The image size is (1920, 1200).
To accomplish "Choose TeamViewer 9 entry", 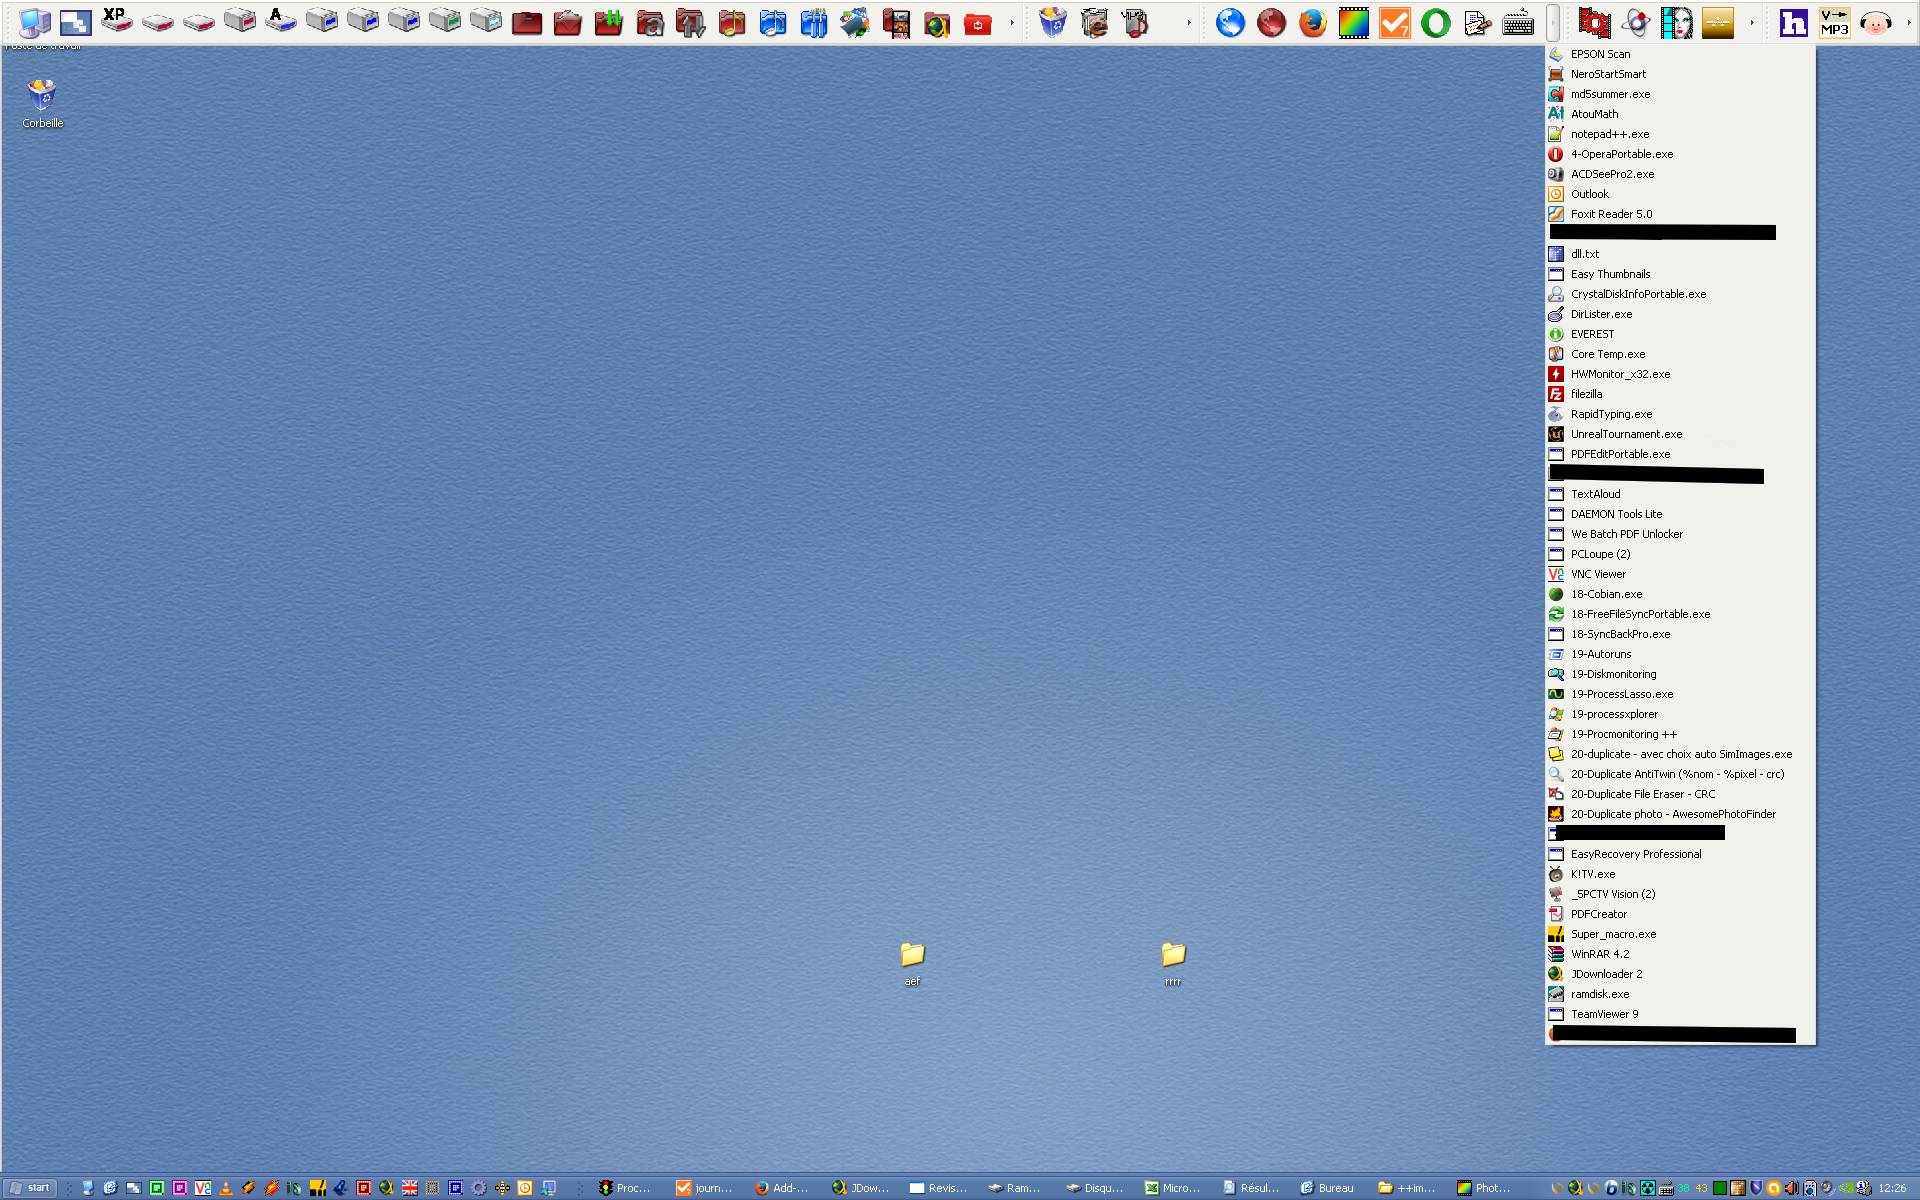I will point(1680,1014).
